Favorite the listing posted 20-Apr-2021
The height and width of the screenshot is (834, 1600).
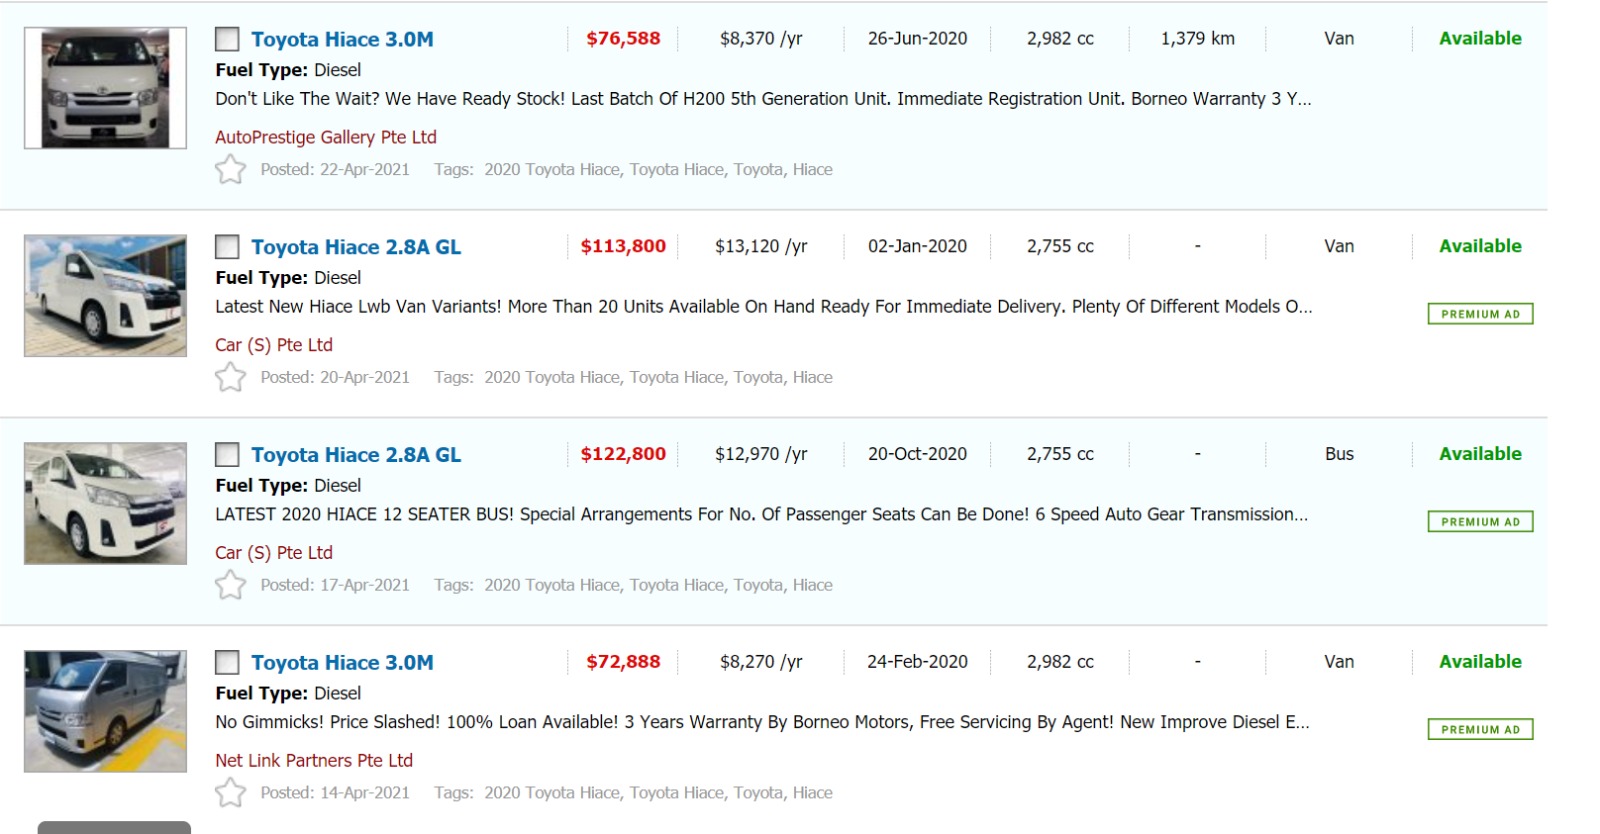230,377
